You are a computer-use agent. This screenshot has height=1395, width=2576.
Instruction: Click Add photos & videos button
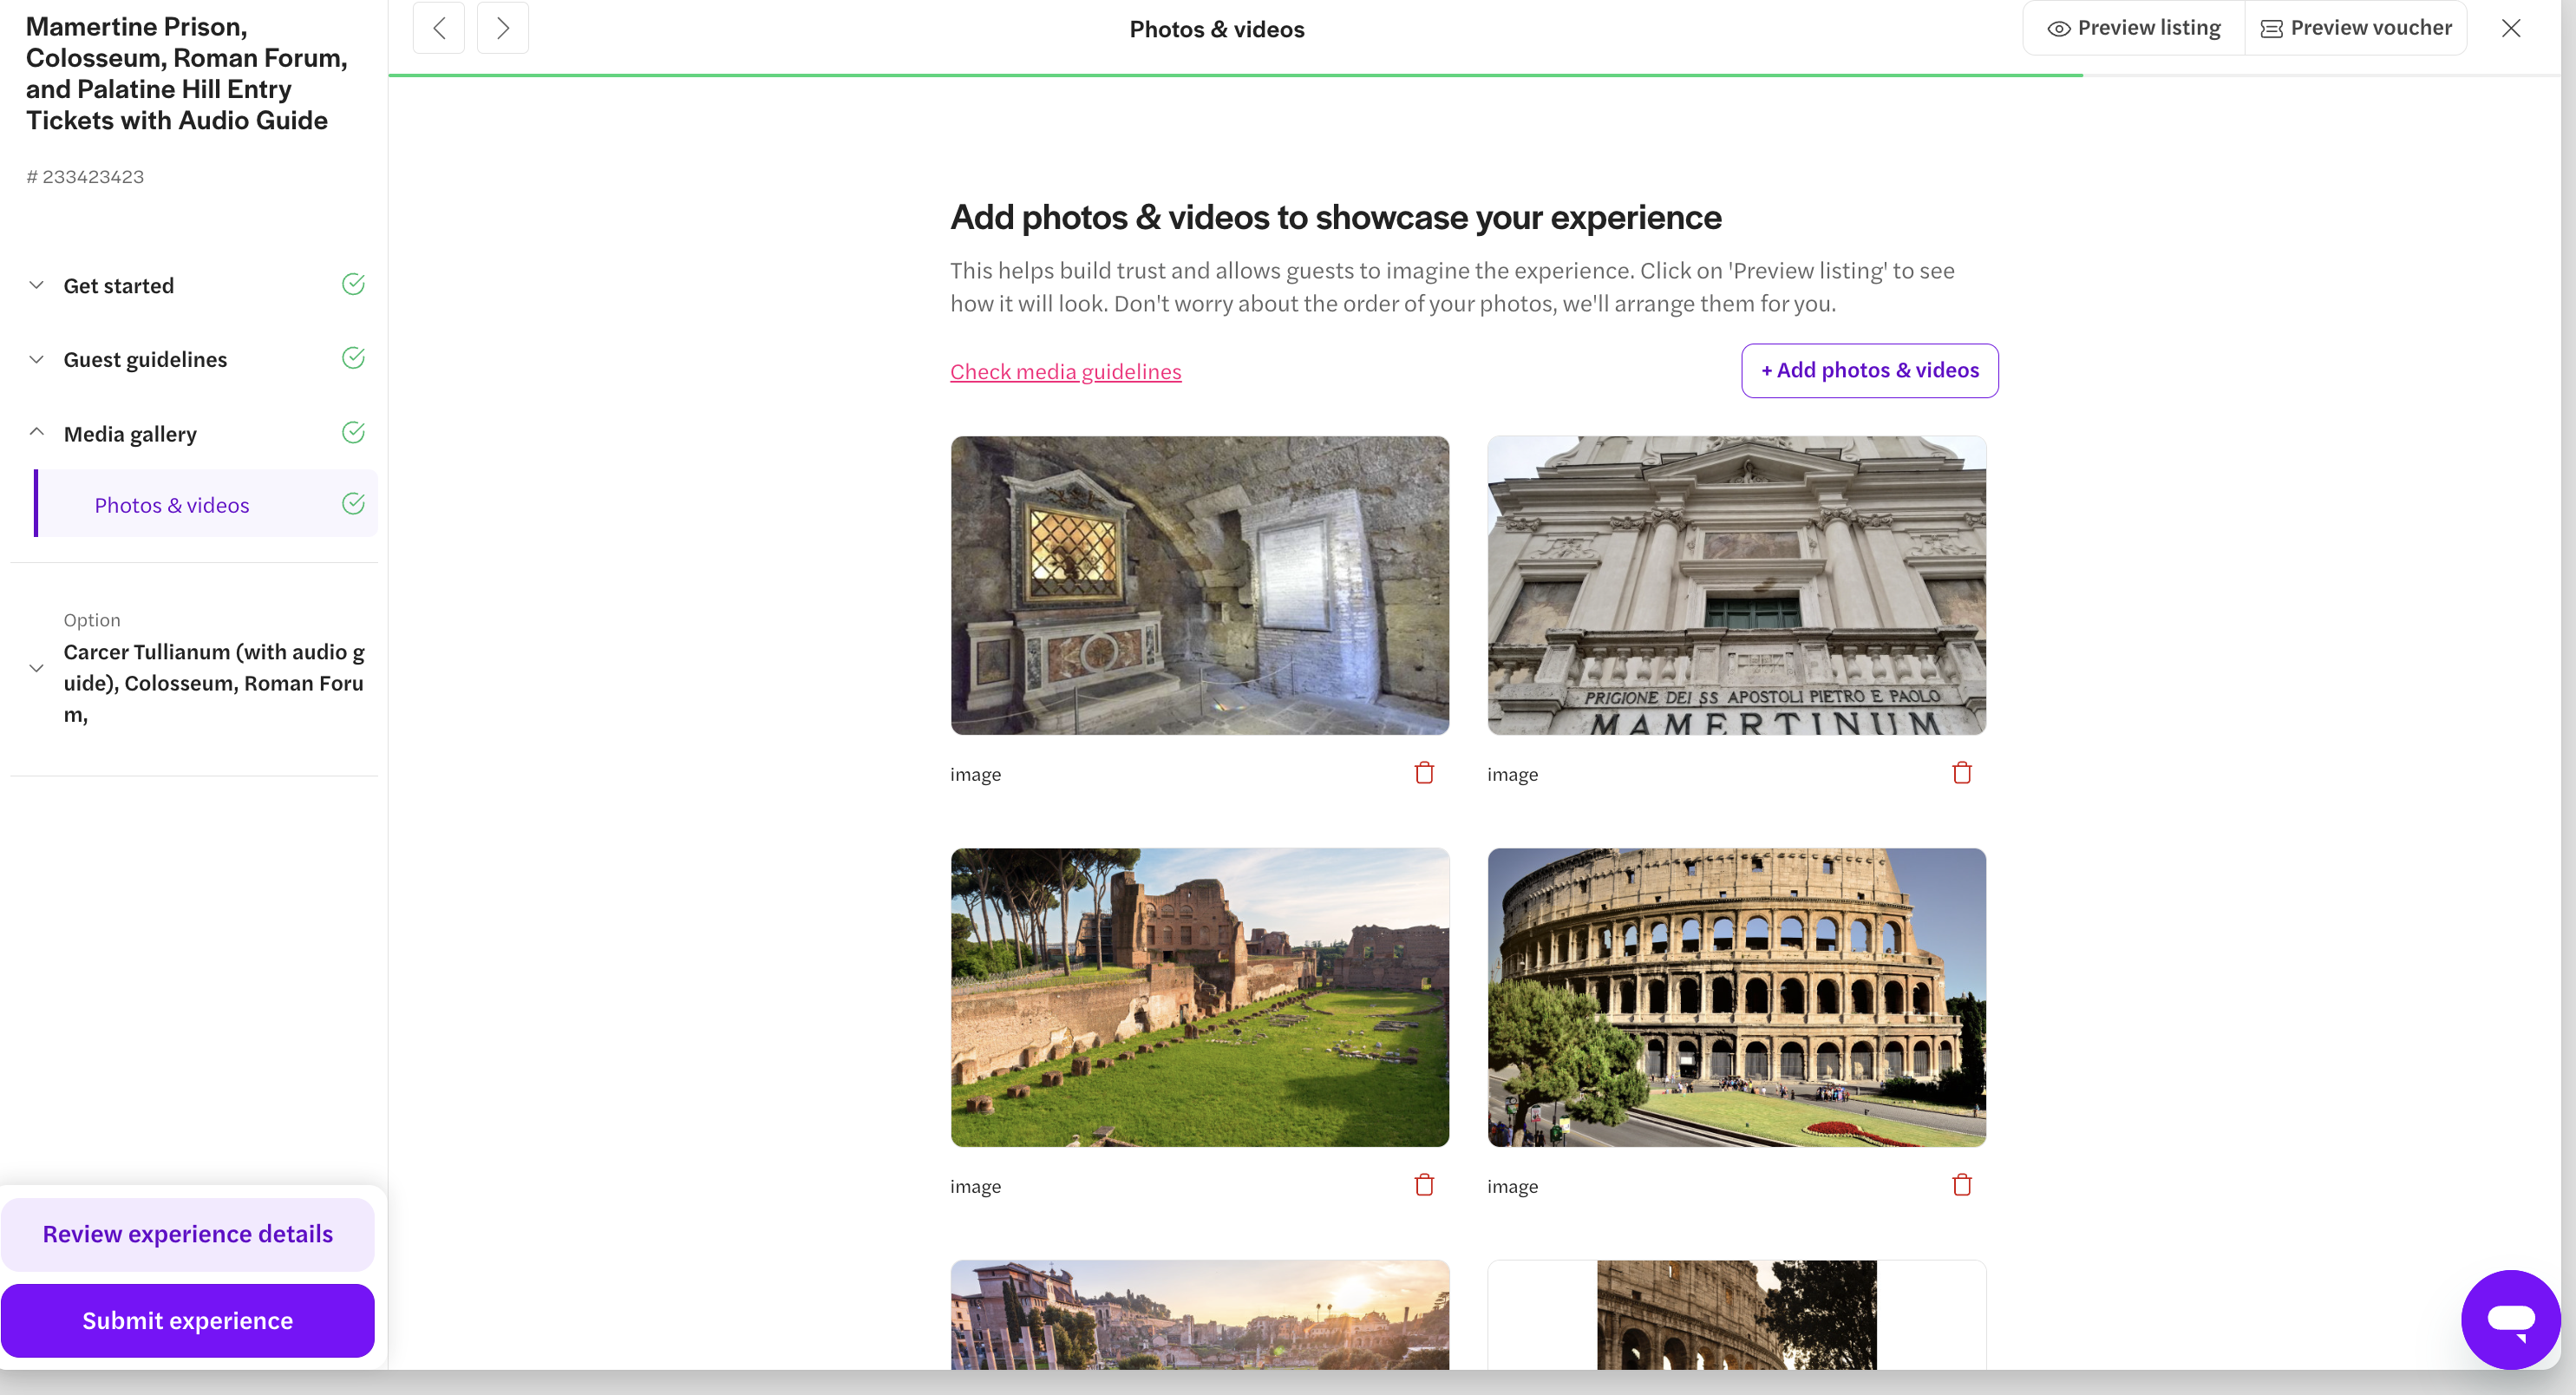click(1869, 371)
